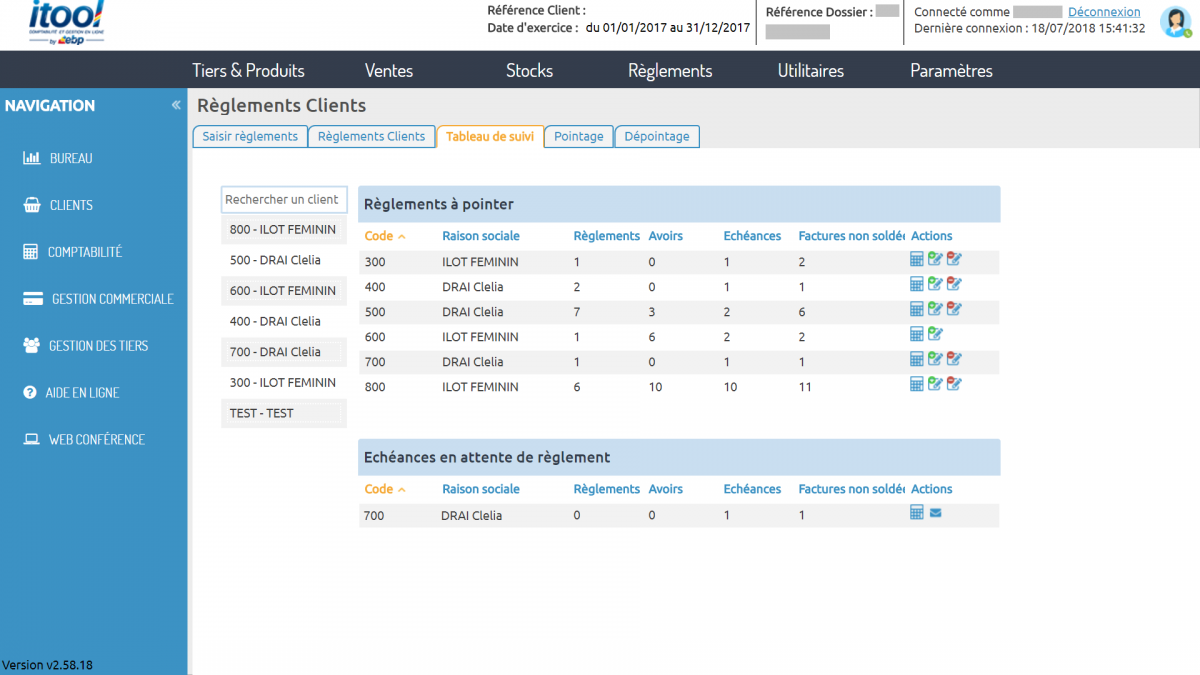Sort Règlements à pointer by Echéances column
The image size is (1200, 675).
(x=752, y=236)
